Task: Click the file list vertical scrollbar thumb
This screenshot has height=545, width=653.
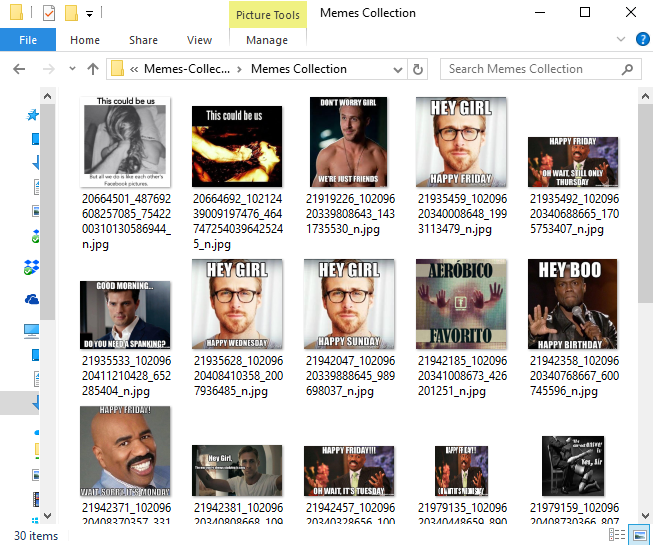Action: pyautogui.click(x=645, y=204)
